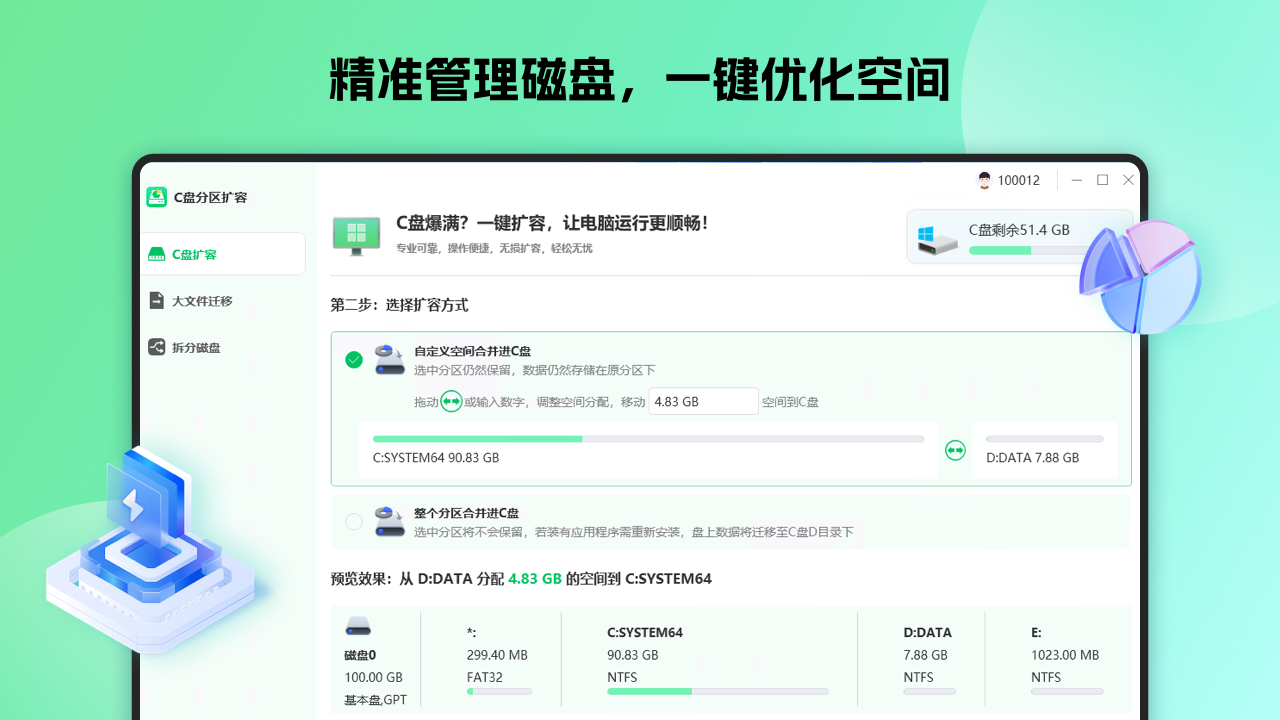Click the app logo icon beside C盘分区扩容 title
Image resolution: width=1280 pixels, height=720 pixels.
(157, 197)
